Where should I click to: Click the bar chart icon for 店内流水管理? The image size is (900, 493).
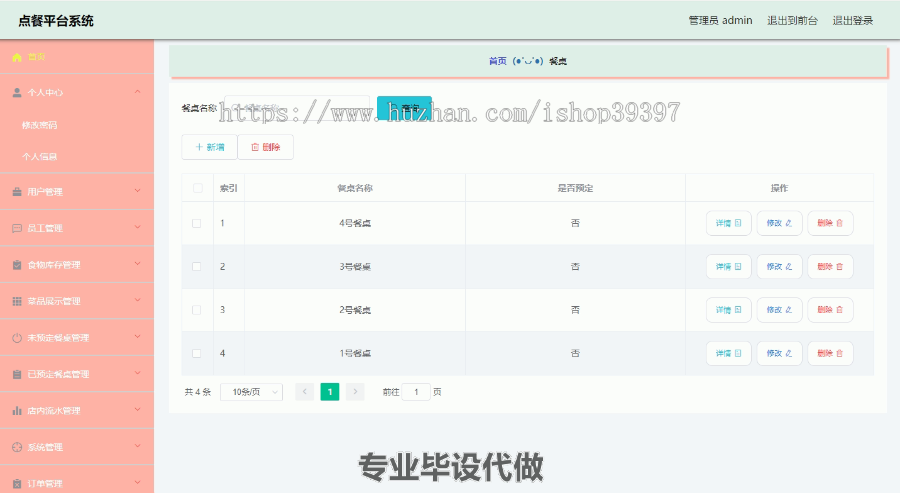(x=17, y=410)
